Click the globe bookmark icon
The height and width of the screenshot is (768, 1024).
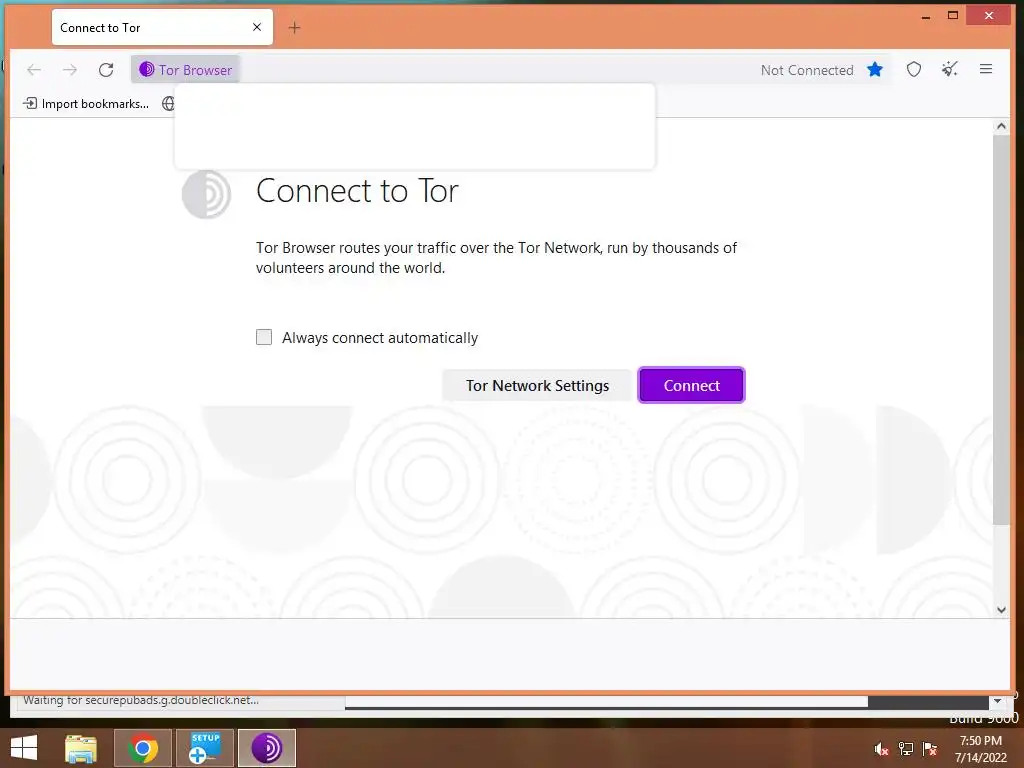coord(168,103)
